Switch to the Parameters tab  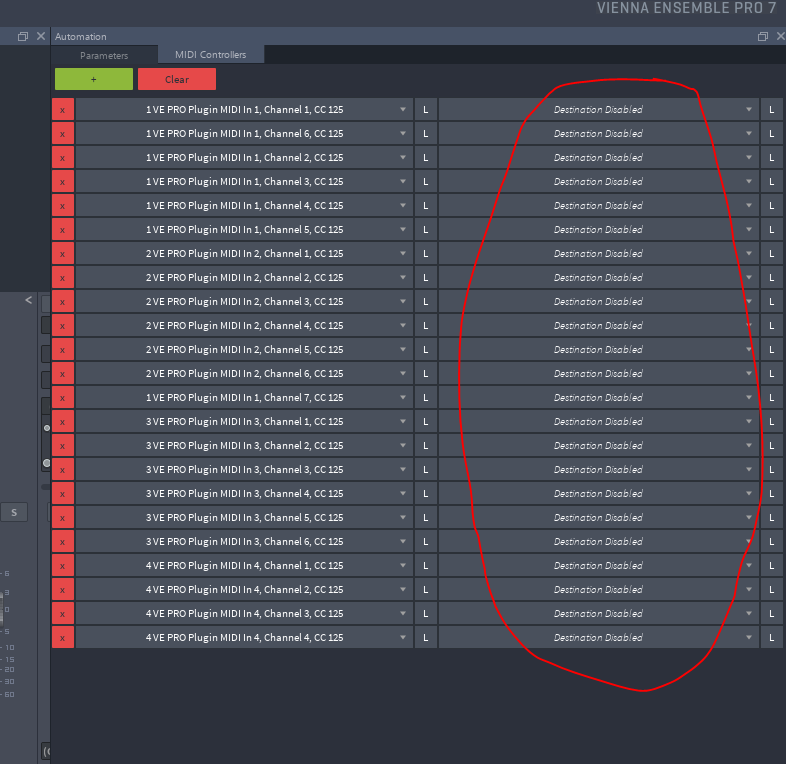pyautogui.click(x=104, y=55)
